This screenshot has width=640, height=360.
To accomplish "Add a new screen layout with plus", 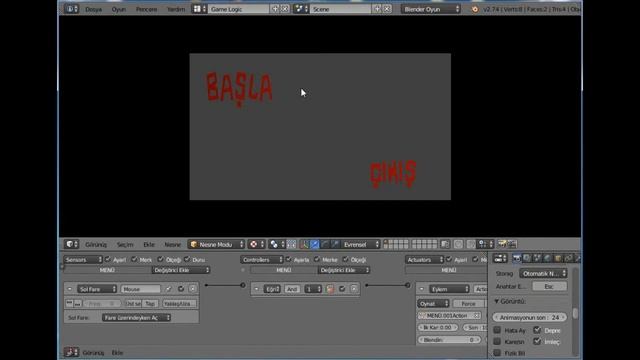I will [275, 9].
